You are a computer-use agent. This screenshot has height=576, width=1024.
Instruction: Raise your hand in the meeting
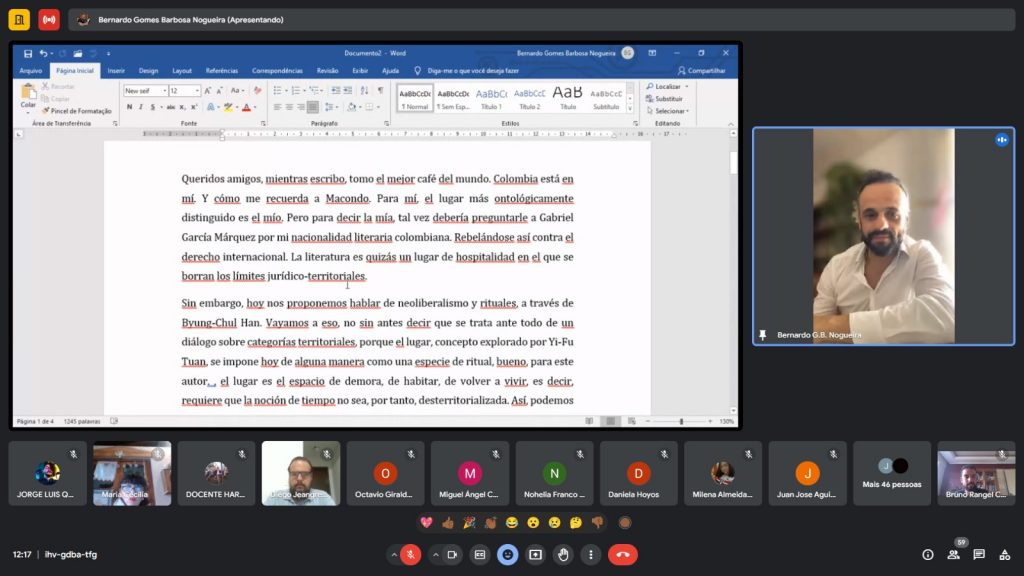pyautogui.click(x=564, y=554)
